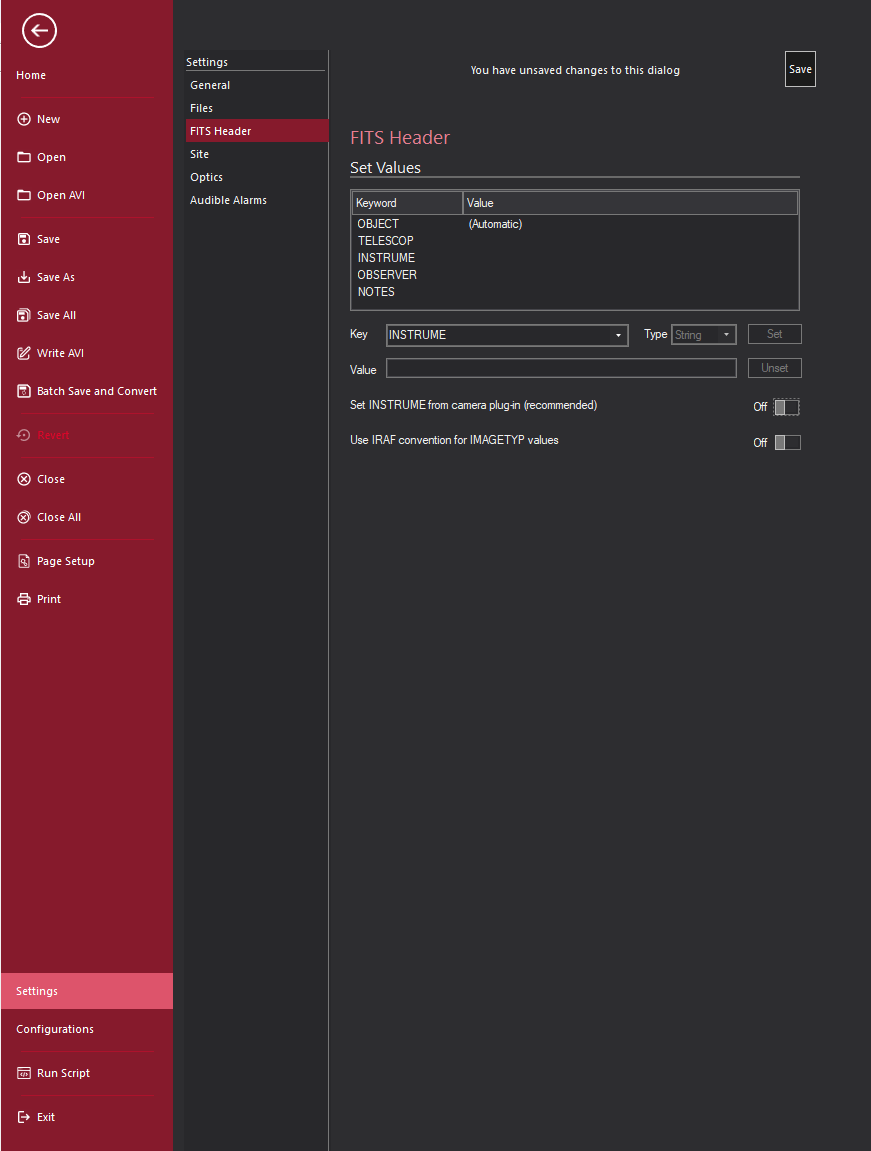Screen dimensions: 871x1151
Task: Click the Save As icon
Action: point(24,277)
